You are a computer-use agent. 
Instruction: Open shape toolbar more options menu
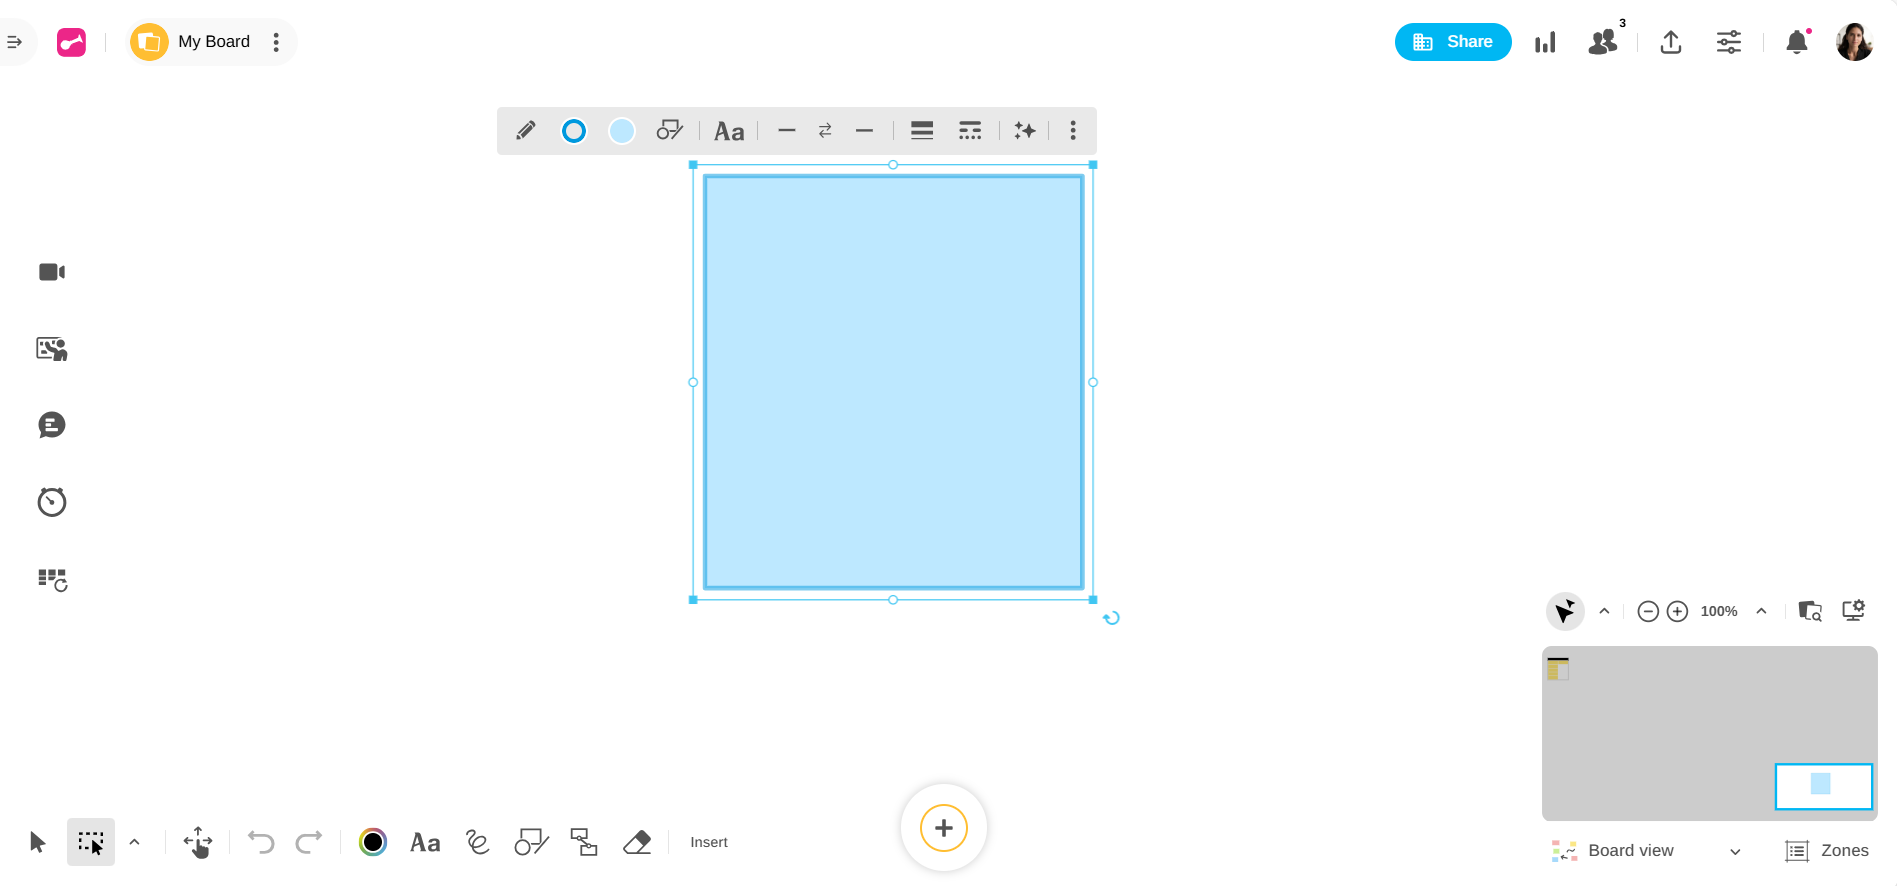click(1073, 131)
